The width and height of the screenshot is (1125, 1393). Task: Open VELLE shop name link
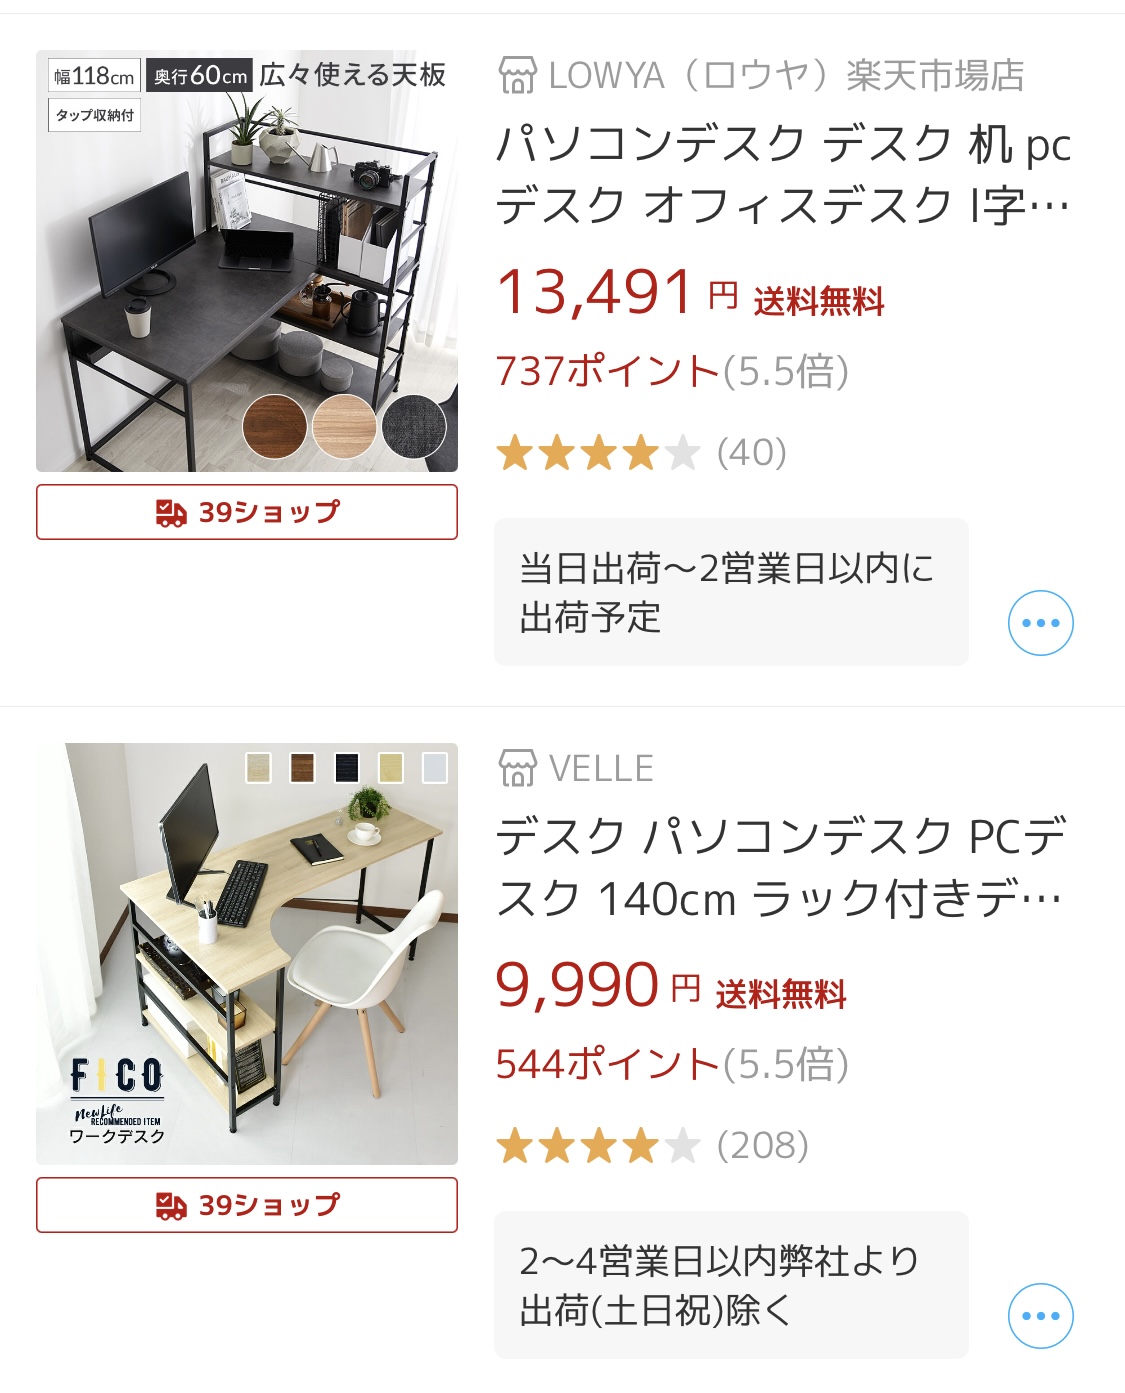[x=601, y=769]
